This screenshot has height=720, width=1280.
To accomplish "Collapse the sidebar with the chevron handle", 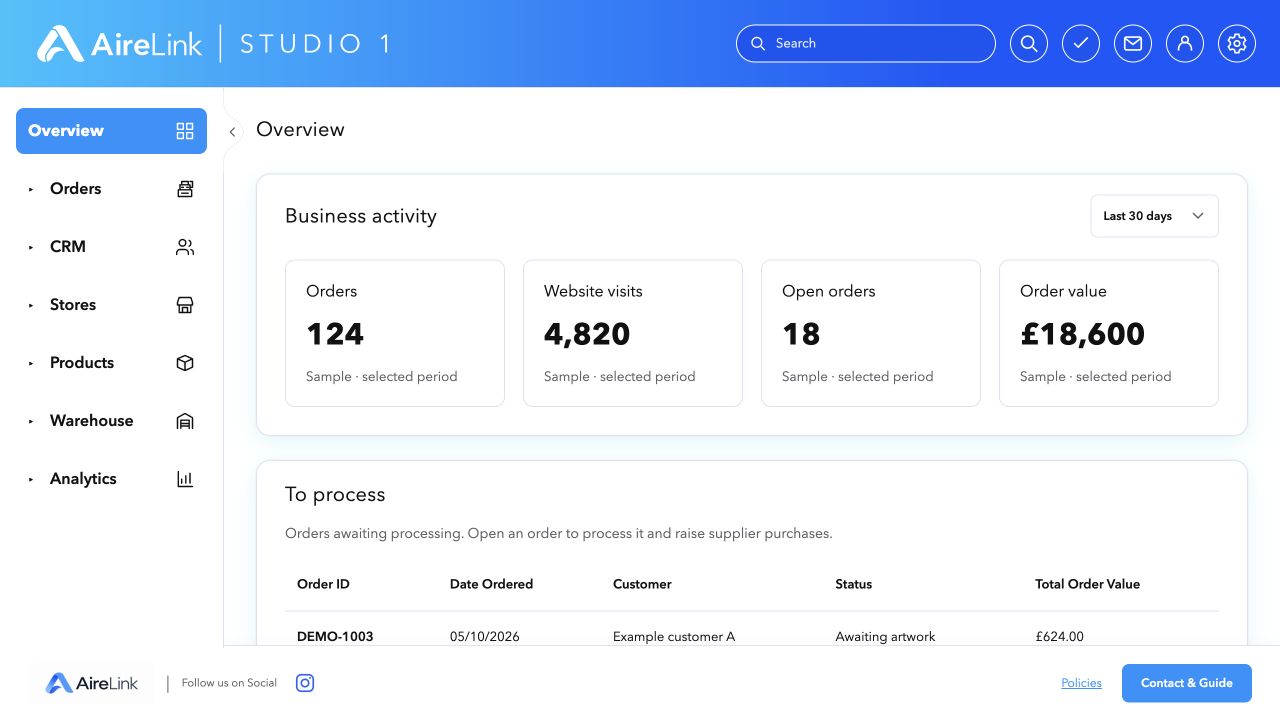I will [232, 132].
